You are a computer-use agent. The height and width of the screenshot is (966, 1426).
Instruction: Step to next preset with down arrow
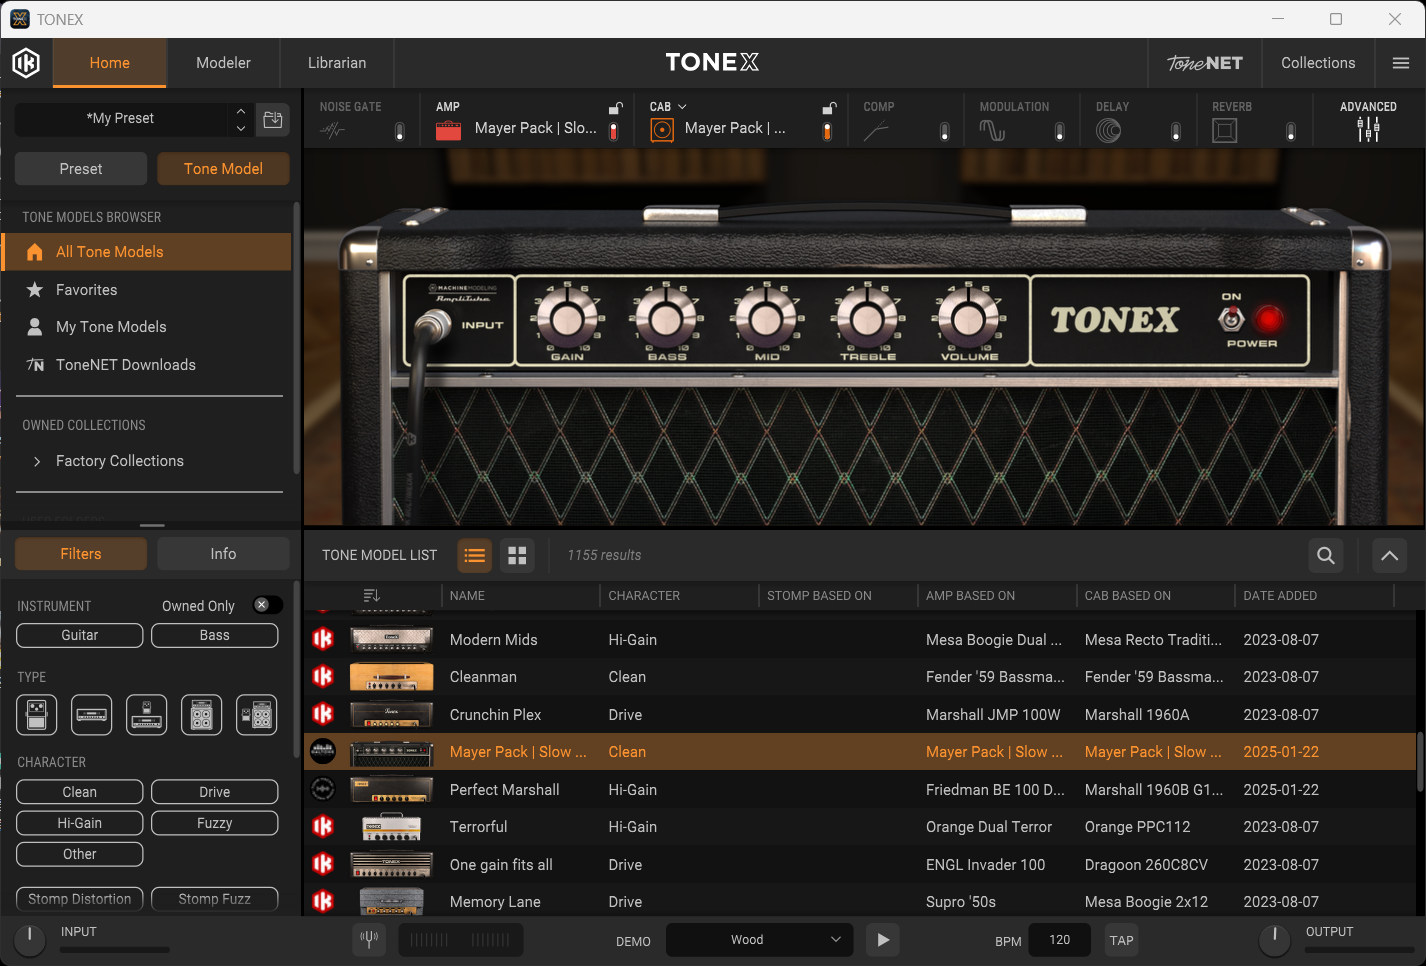[x=240, y=128]
